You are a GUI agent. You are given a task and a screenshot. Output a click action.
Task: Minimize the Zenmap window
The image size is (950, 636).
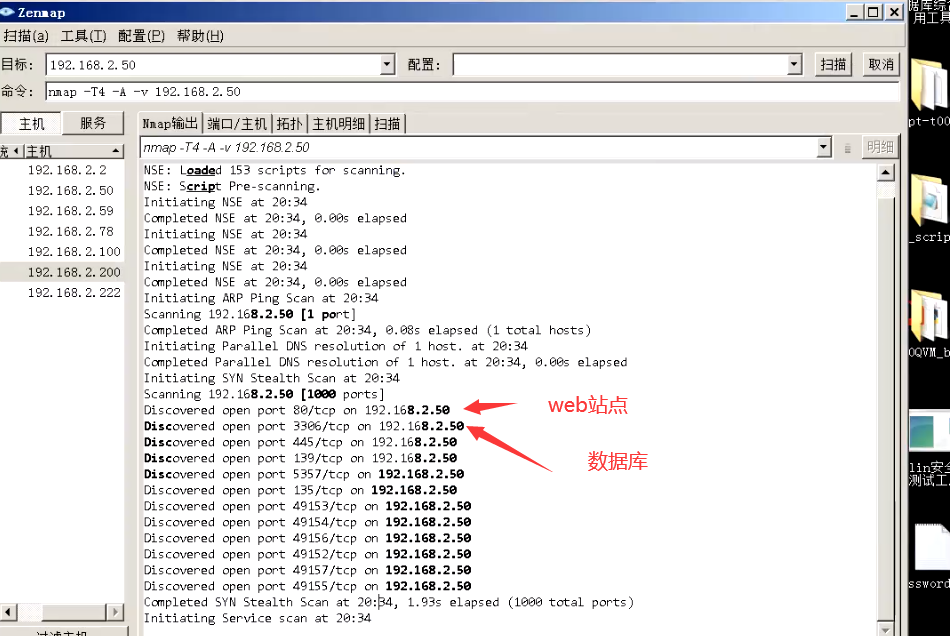click(x=854, y=12)
